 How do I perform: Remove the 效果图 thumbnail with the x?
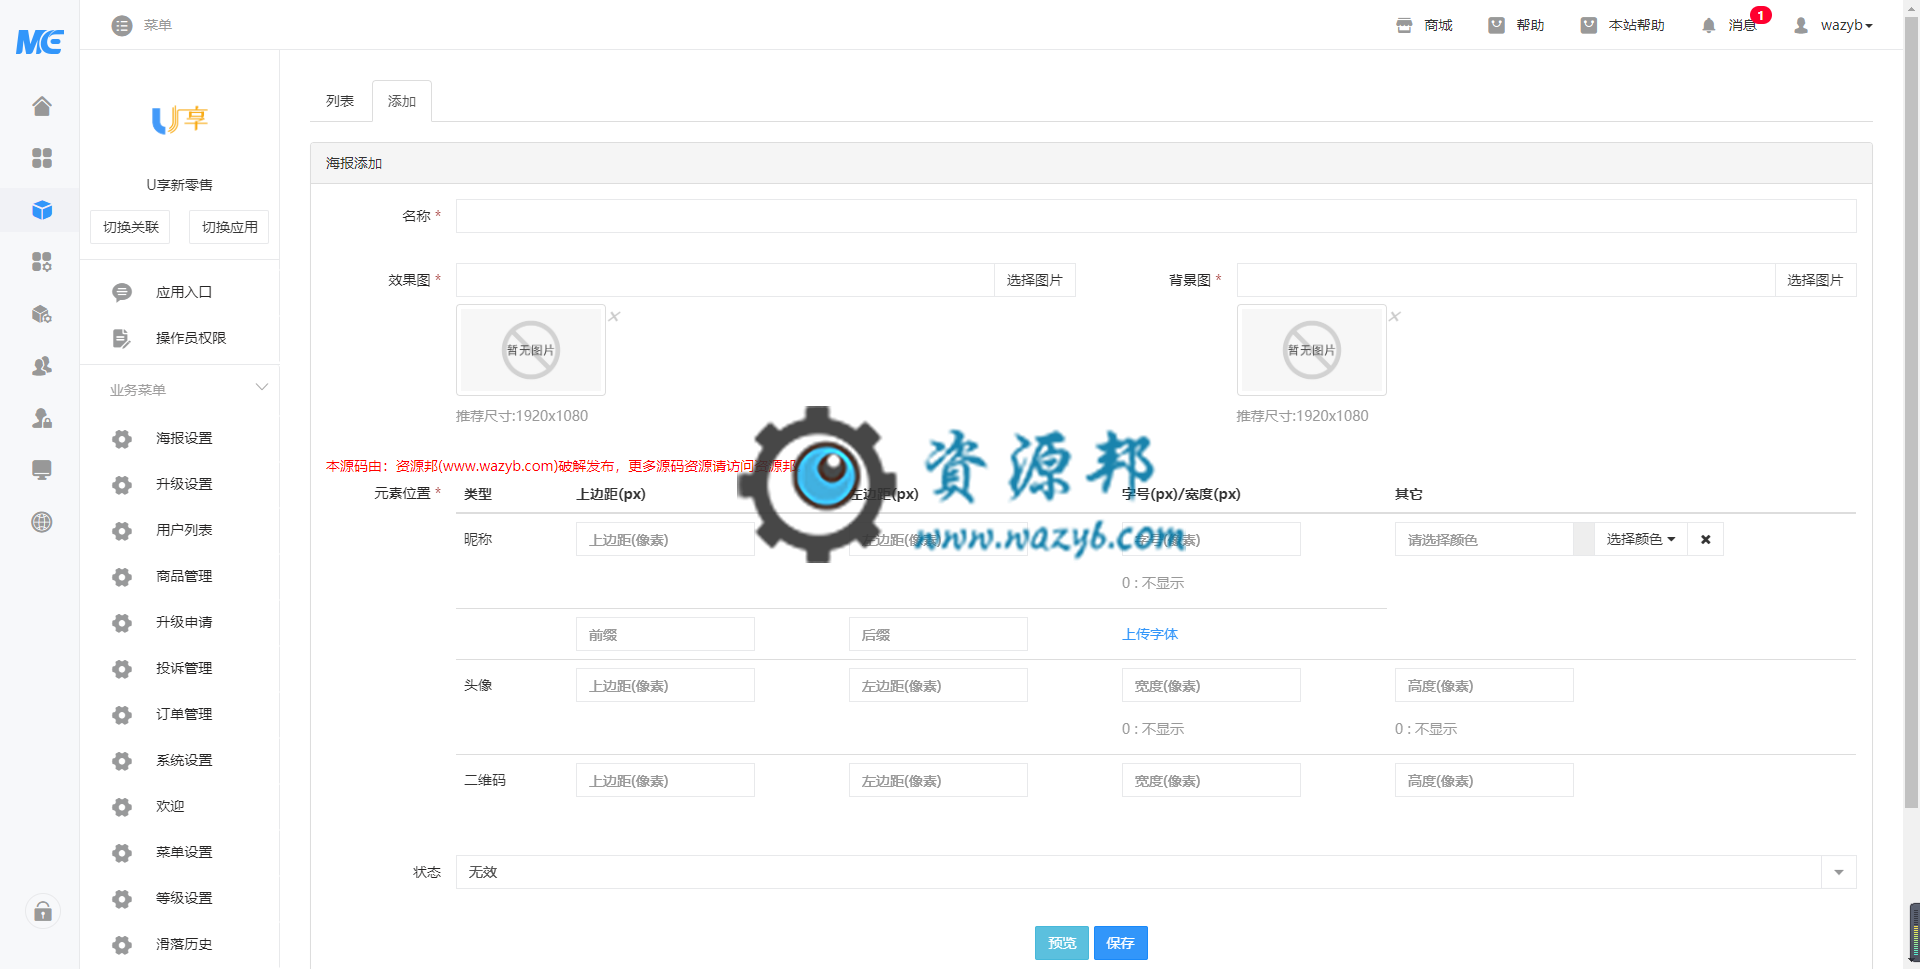pyautogui.click(x=615, y=316)
